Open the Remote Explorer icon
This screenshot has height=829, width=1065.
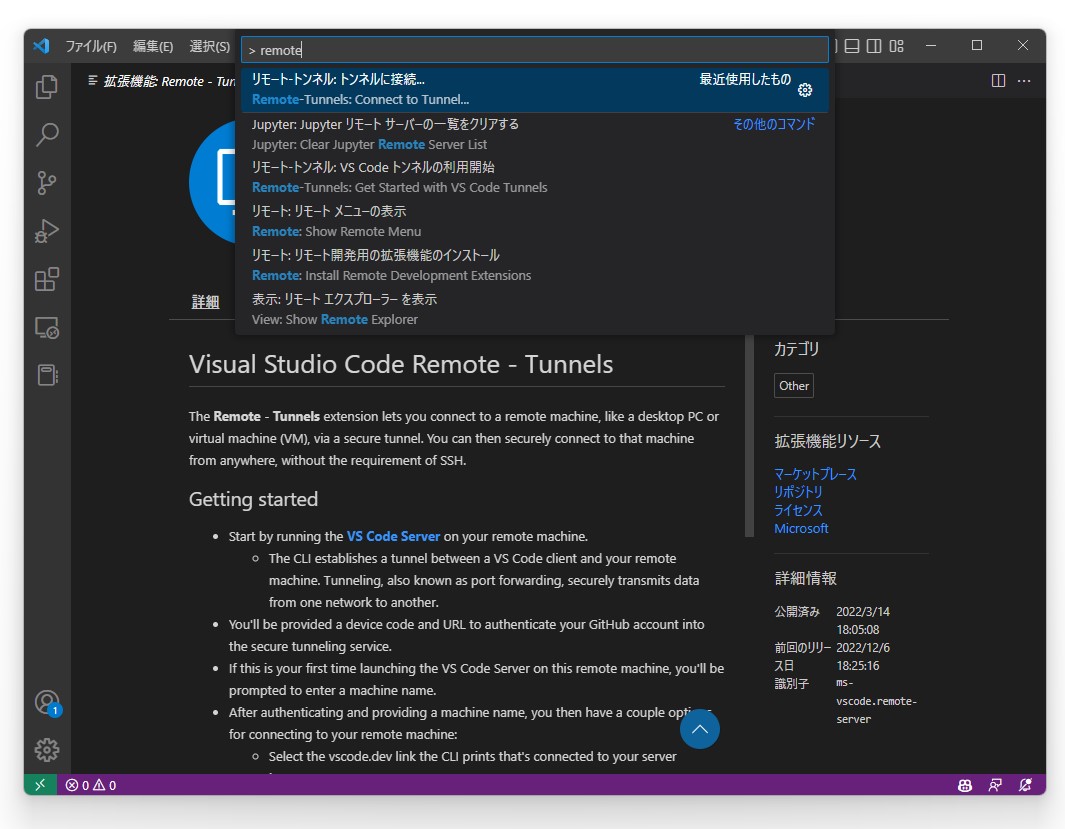[46, 327]
